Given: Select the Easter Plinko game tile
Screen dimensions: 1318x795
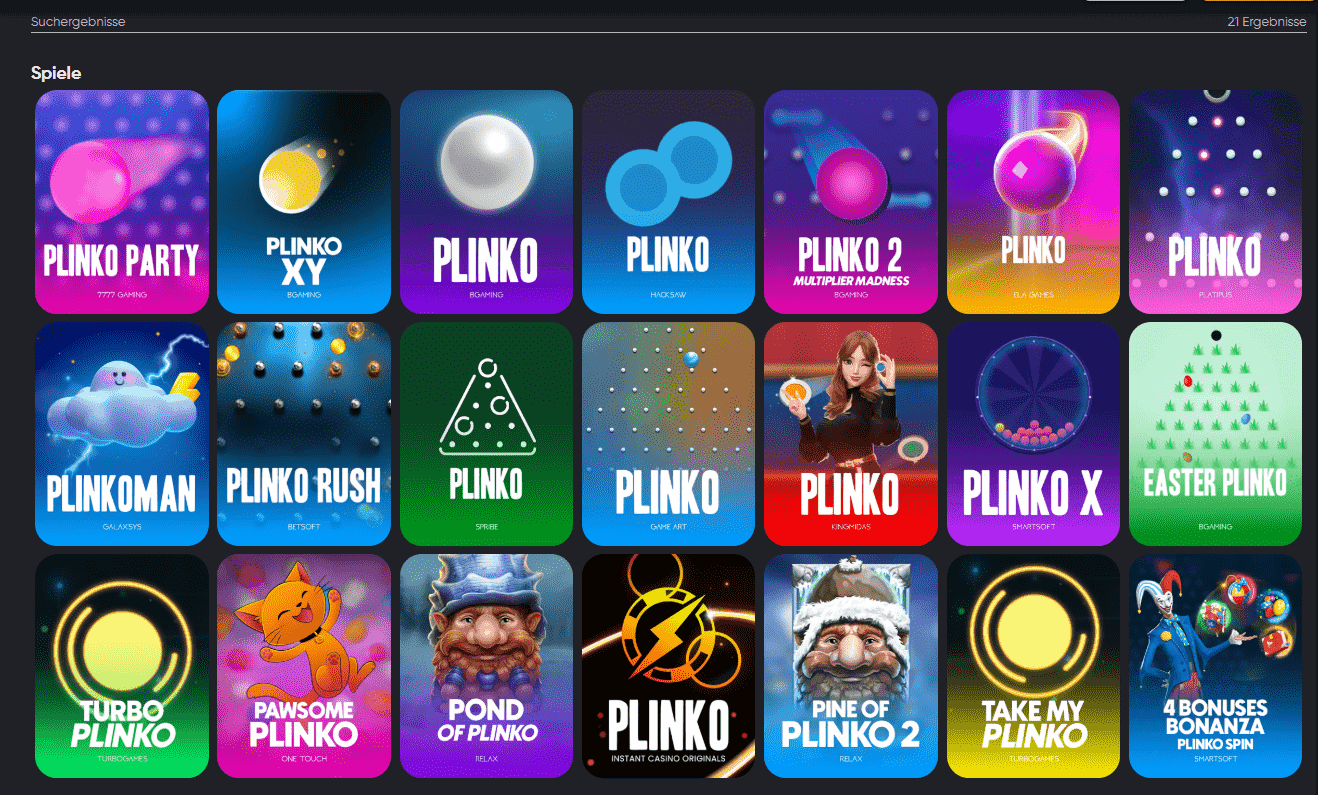Looking at the screenshot, I should (1216, 434).
